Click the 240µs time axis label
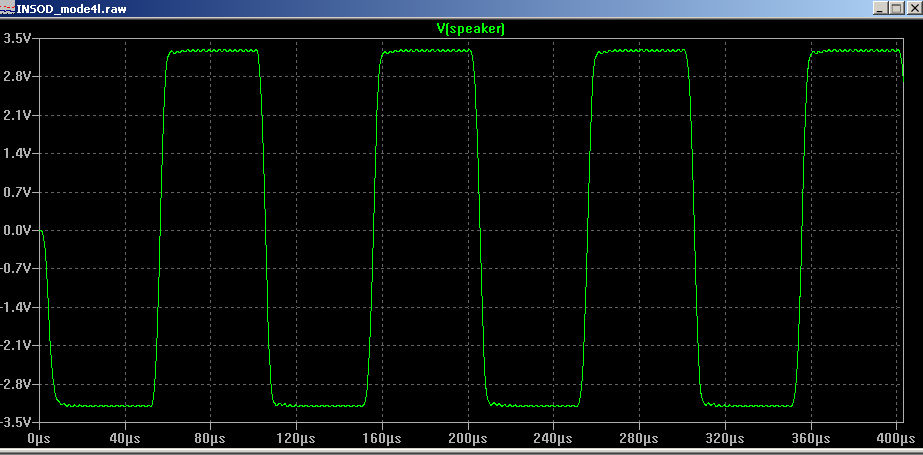 [x=553, y=439]
